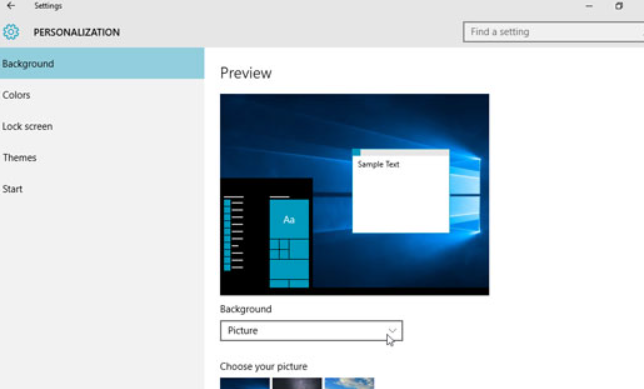Click the Choose your picture label
The height and width of the screenshot is (389, 644).
pos(264,366)
